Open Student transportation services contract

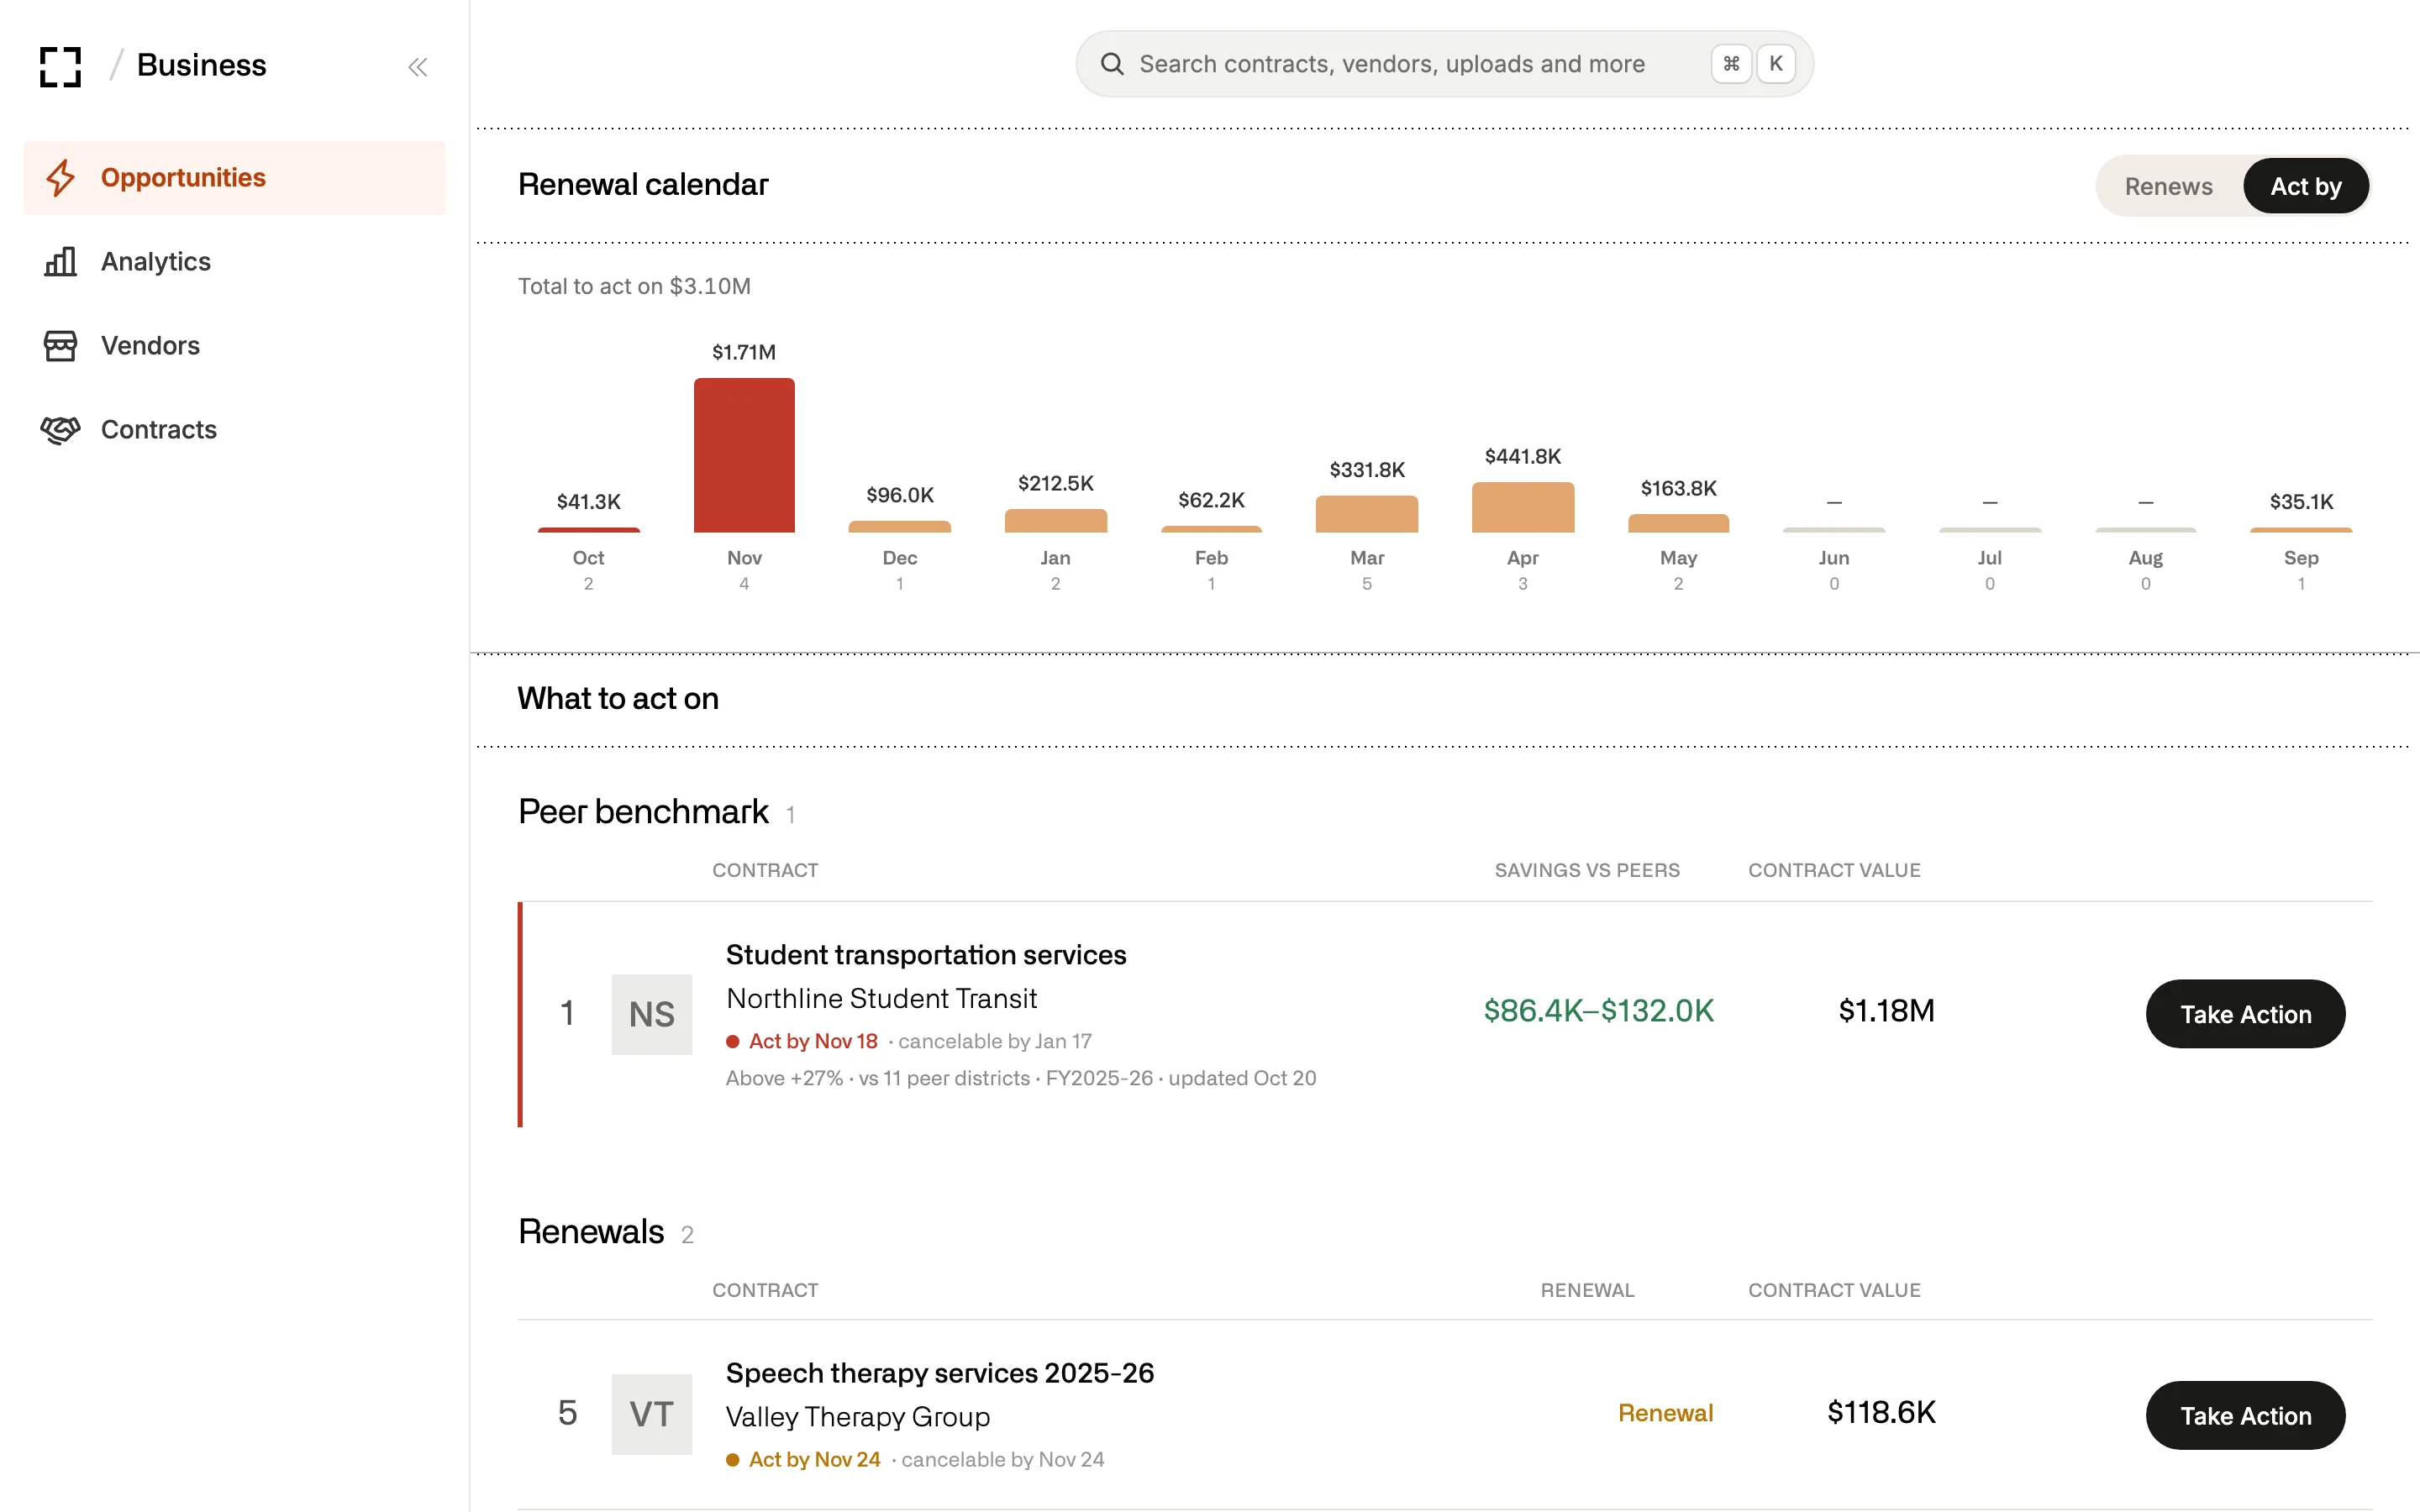click(x=926, y=955)
